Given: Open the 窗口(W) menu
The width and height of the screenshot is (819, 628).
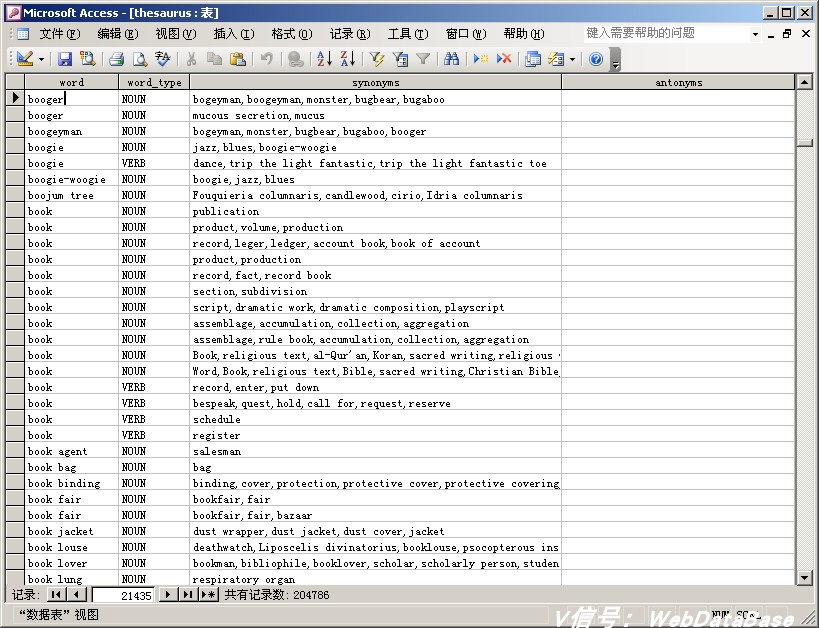Looking at the screenshot, I should (x=465, y=34).
